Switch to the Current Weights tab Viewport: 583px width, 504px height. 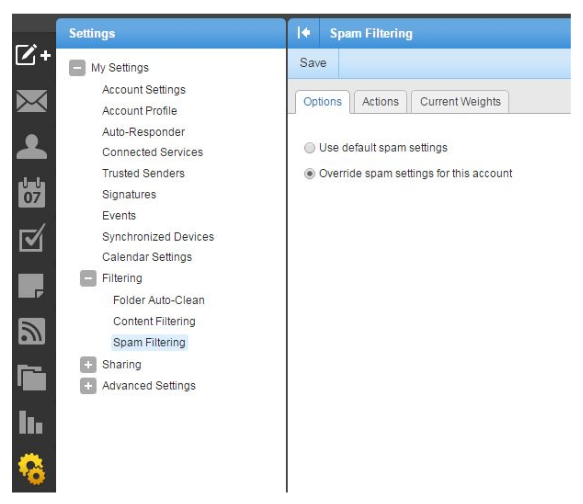pos(460,102)
